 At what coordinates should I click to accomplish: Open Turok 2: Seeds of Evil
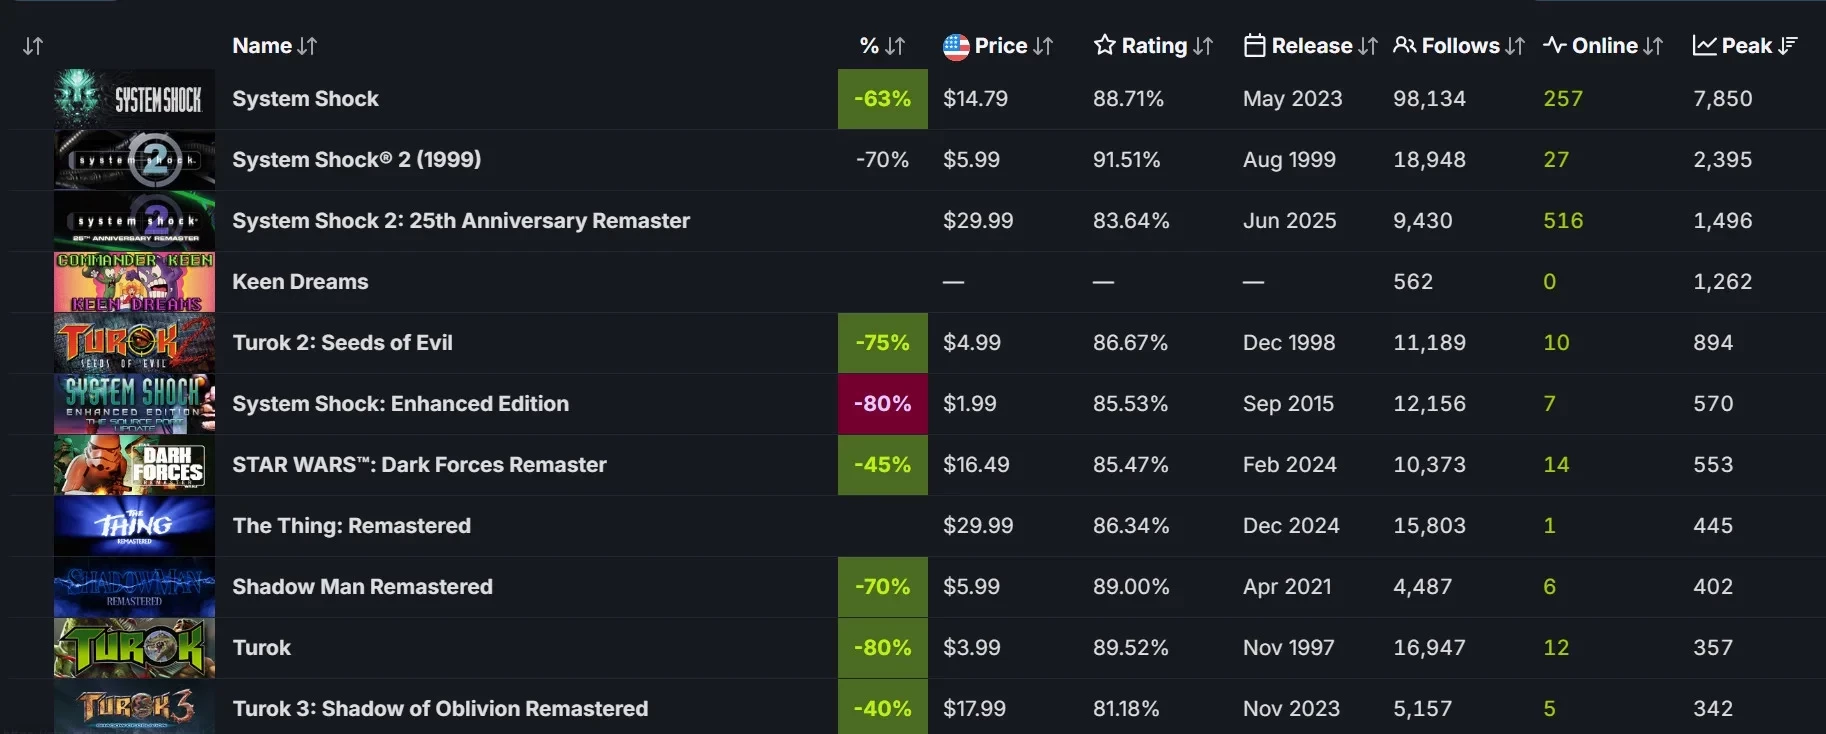(342, 343)
